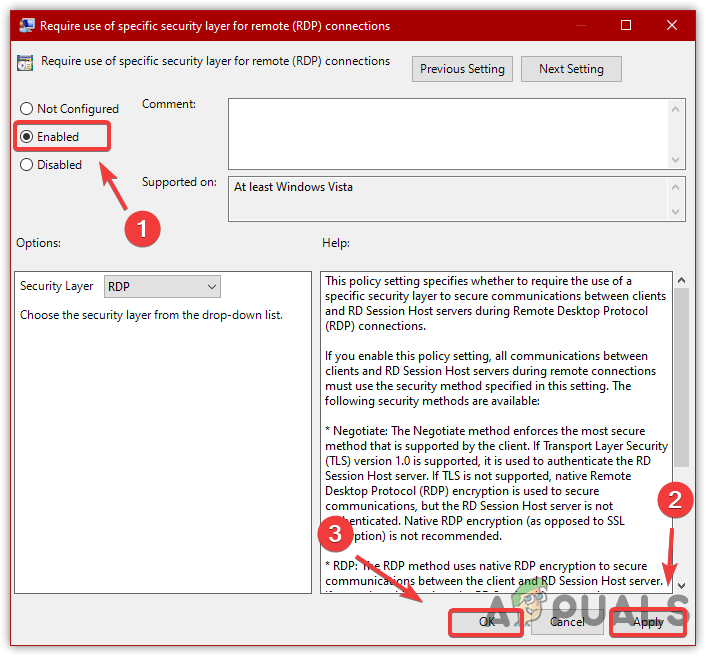Open the Security Layer dropdown

pyautogui.click(x=162, y=286)
